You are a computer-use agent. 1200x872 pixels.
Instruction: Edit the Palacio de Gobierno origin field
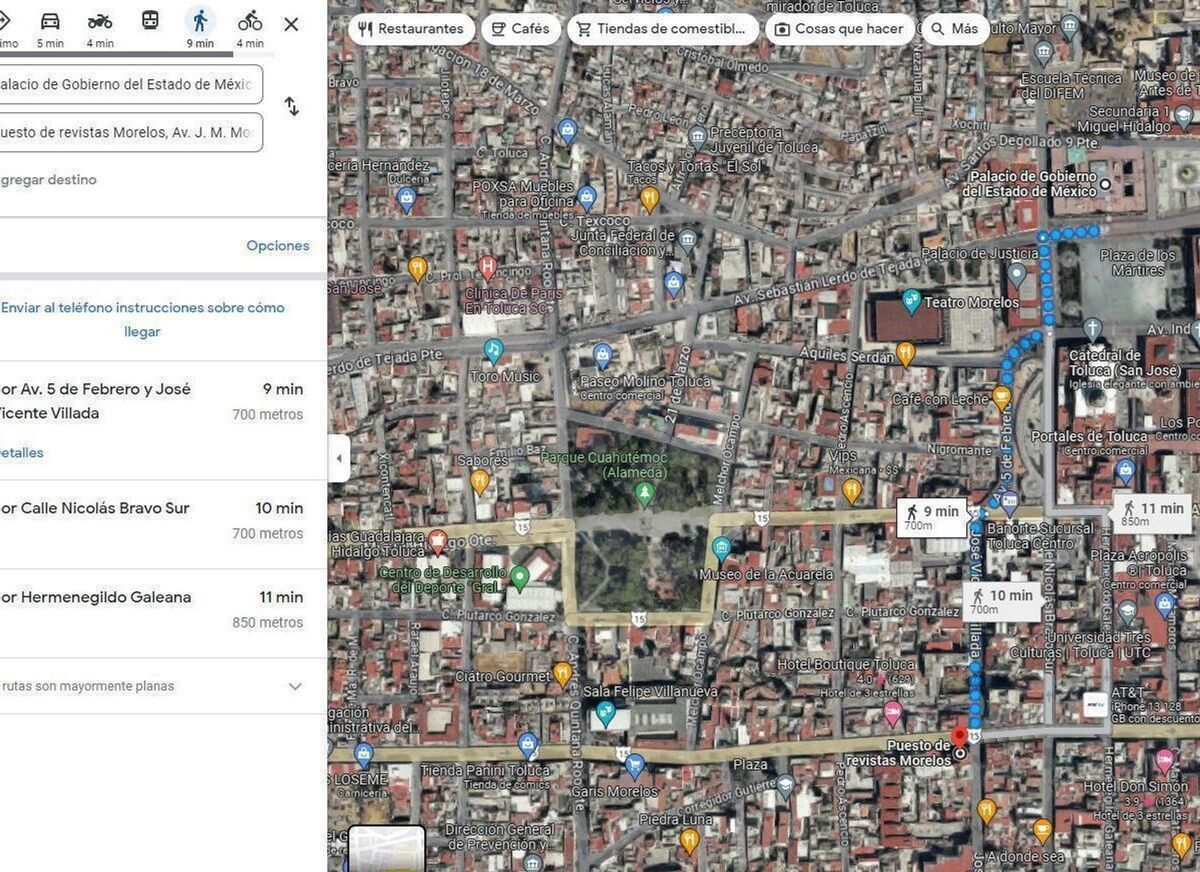129,84
